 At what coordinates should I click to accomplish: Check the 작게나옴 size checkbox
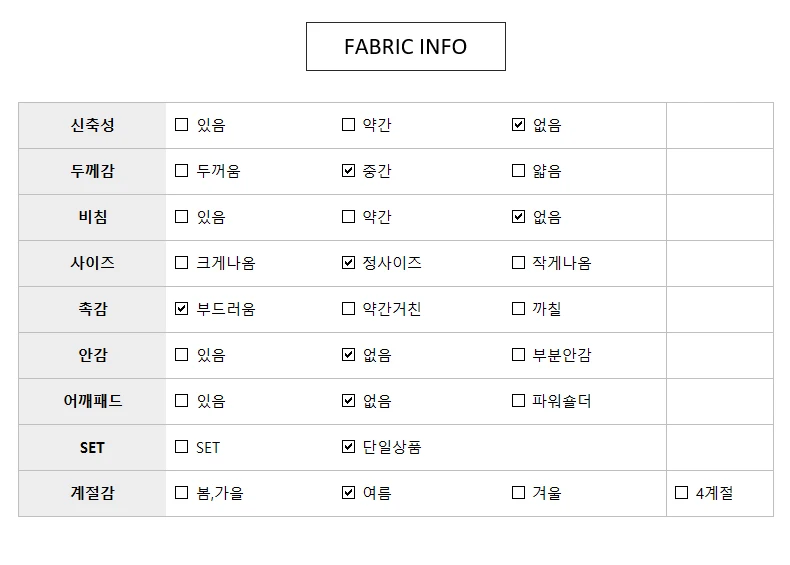coord(518,263)
